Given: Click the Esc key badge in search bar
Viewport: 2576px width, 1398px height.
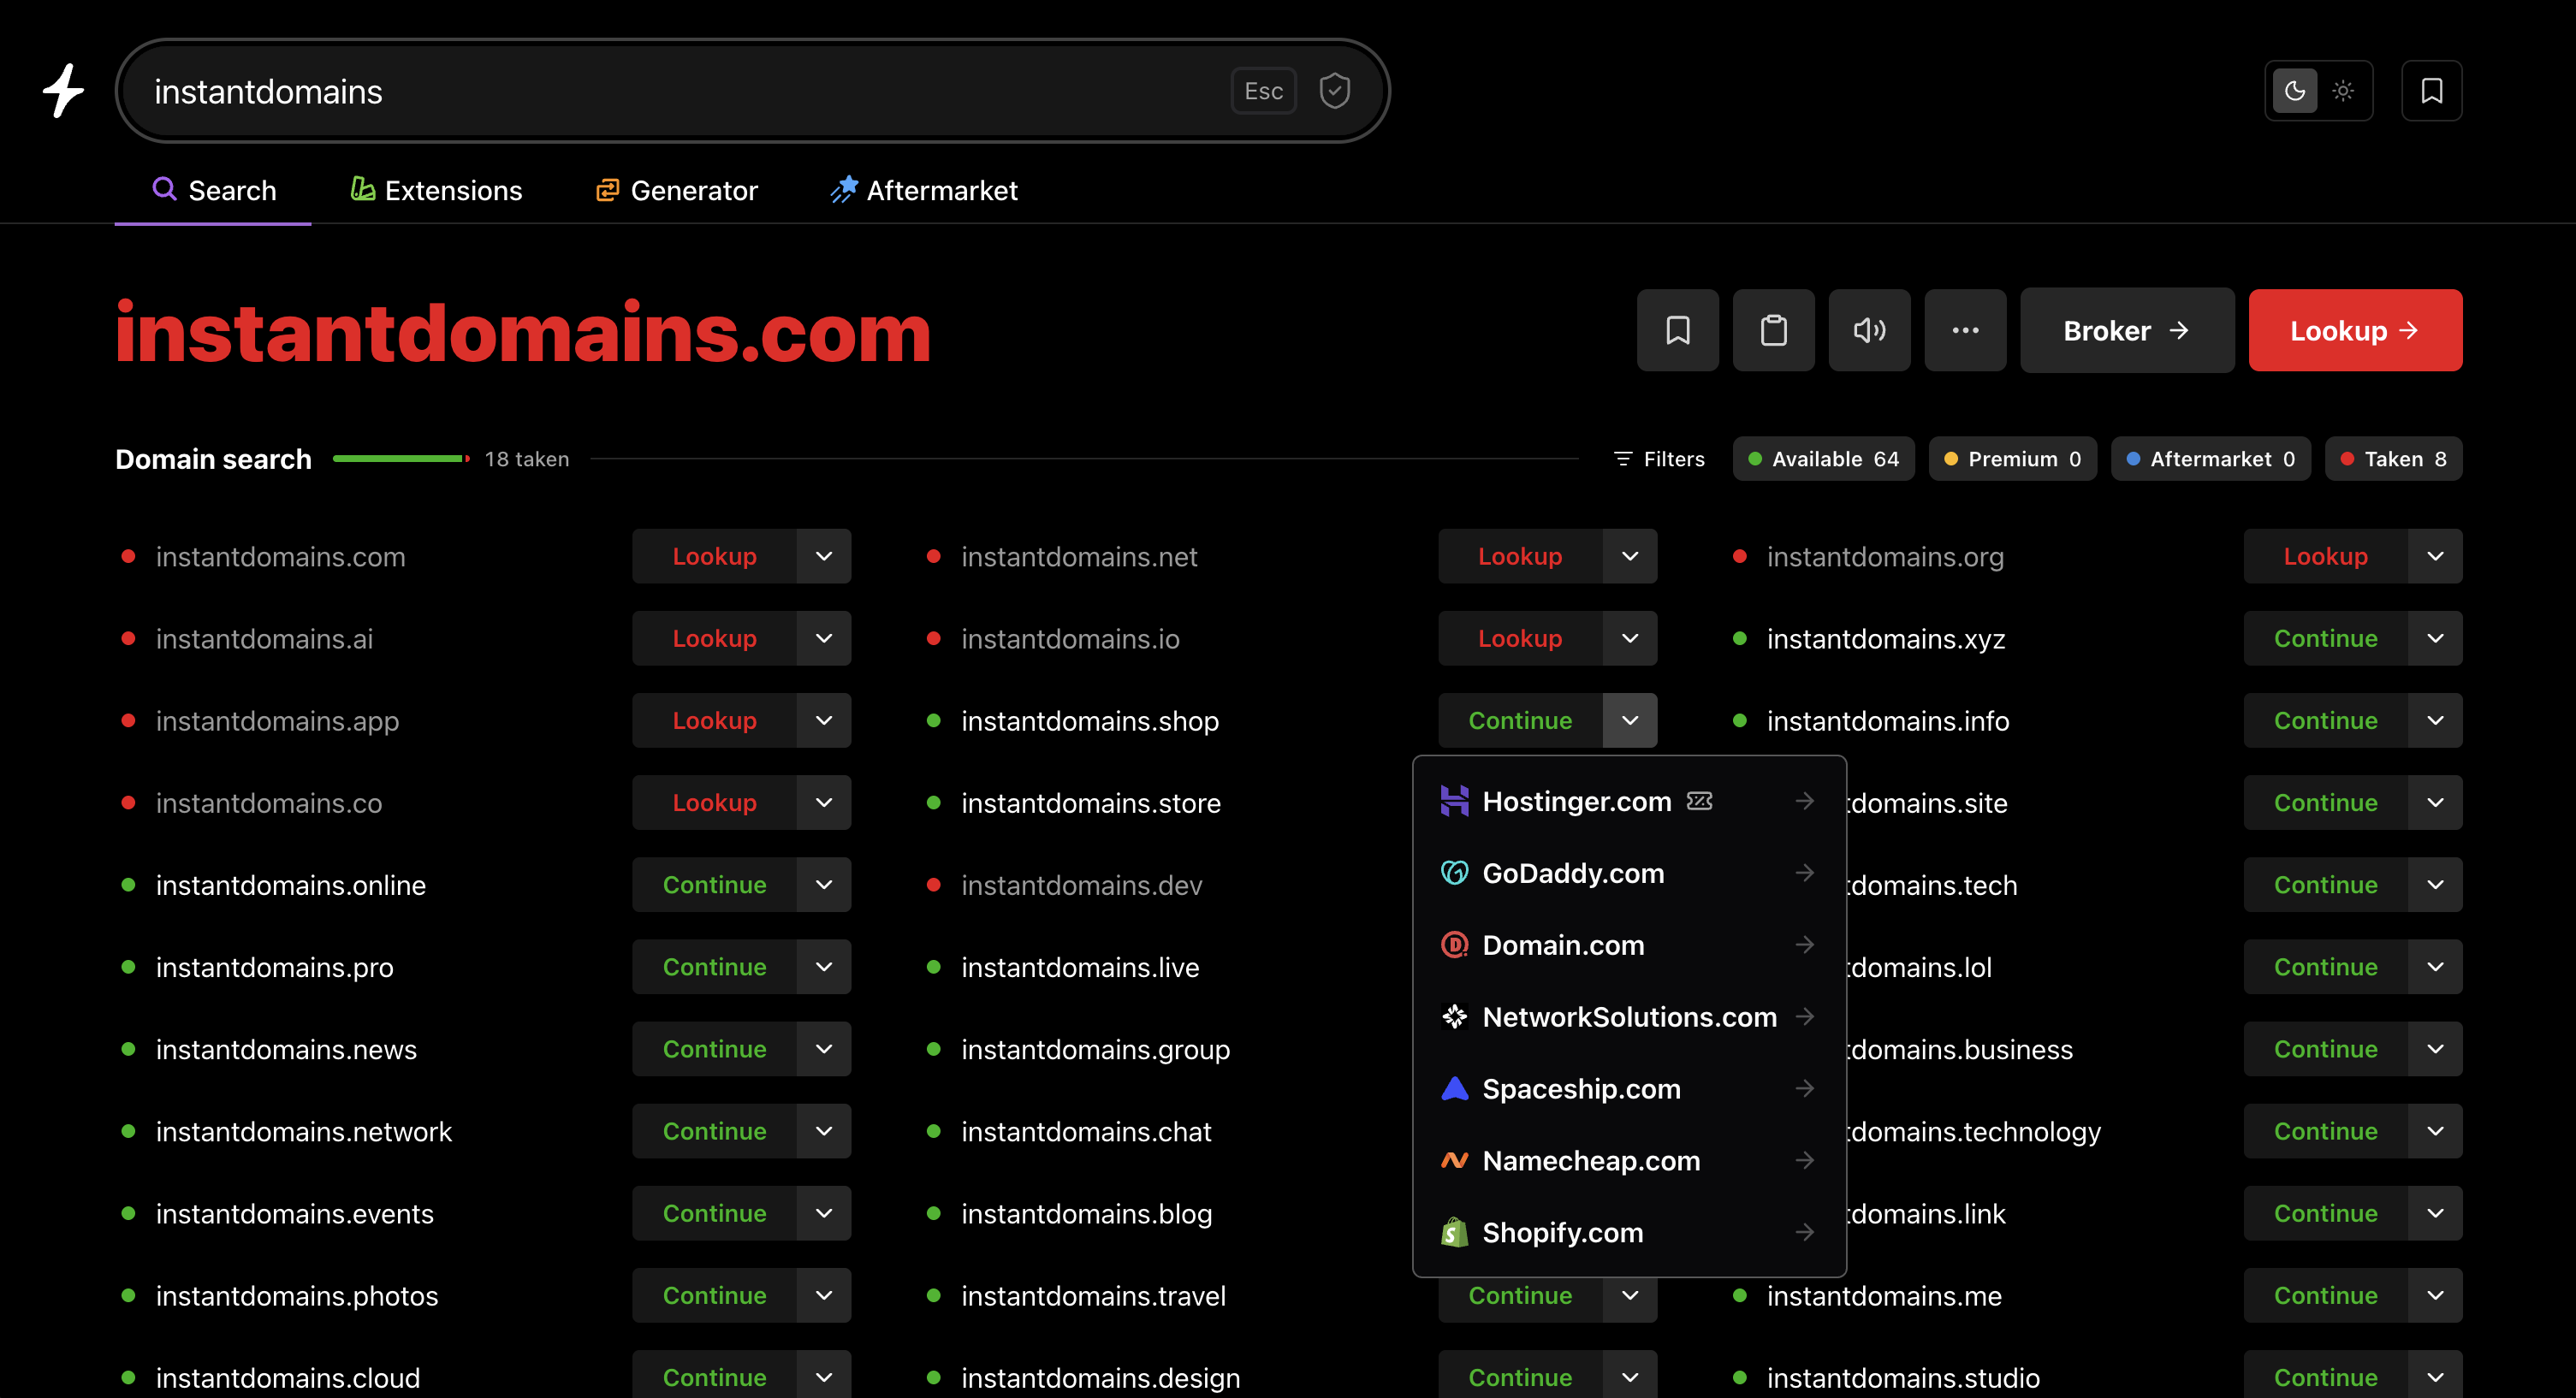Looking at the screenshot, I should 1263,91.
